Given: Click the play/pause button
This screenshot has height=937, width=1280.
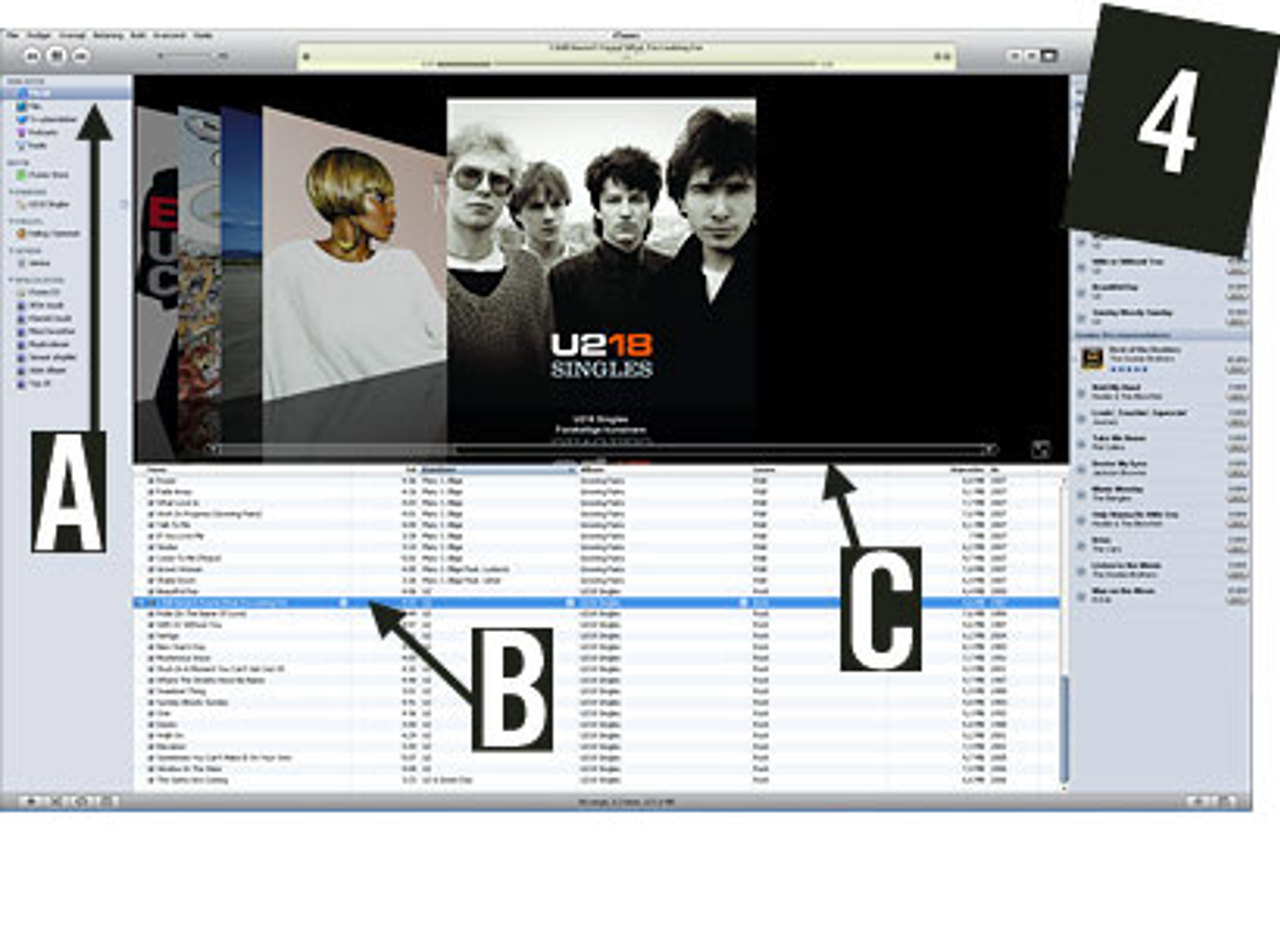Looking at the screenshot, I should [x=57, y=56].
